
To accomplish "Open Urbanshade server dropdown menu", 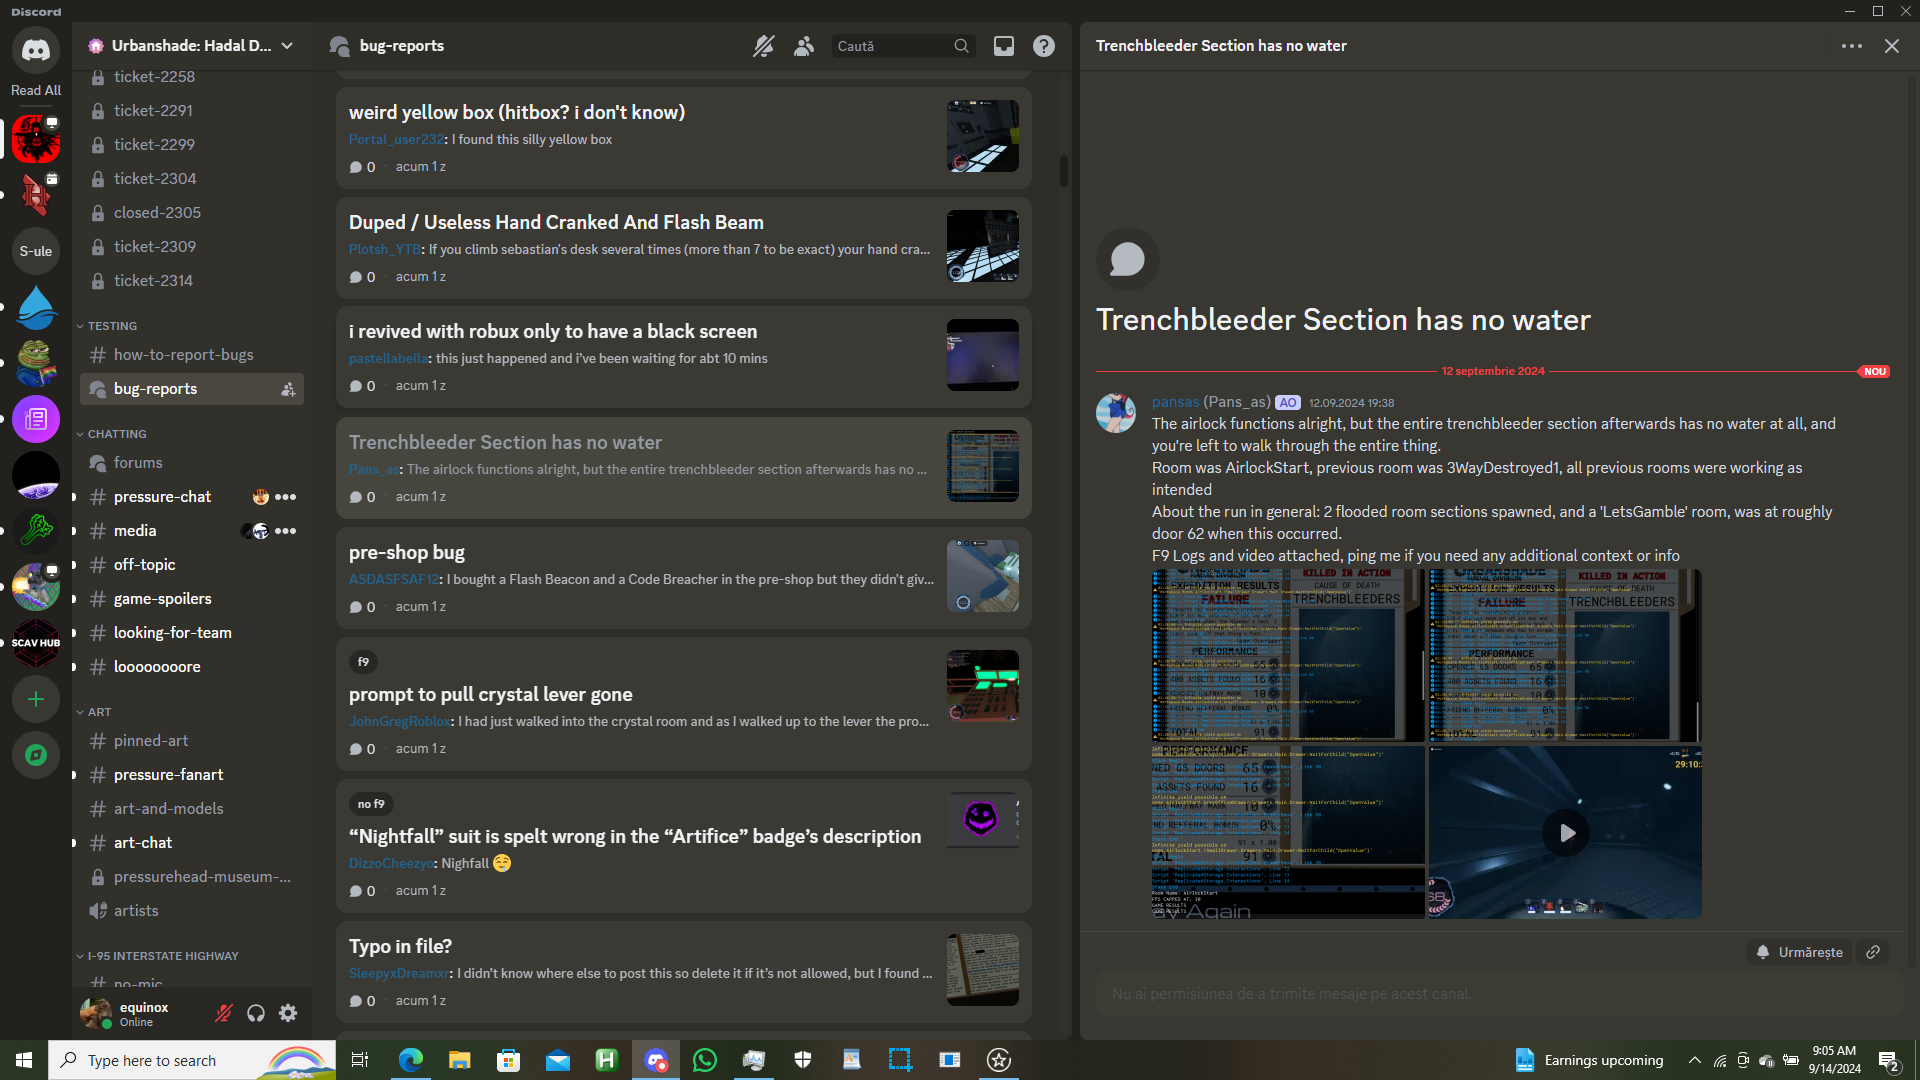I will pyautogui.click(x=287, y=46).
